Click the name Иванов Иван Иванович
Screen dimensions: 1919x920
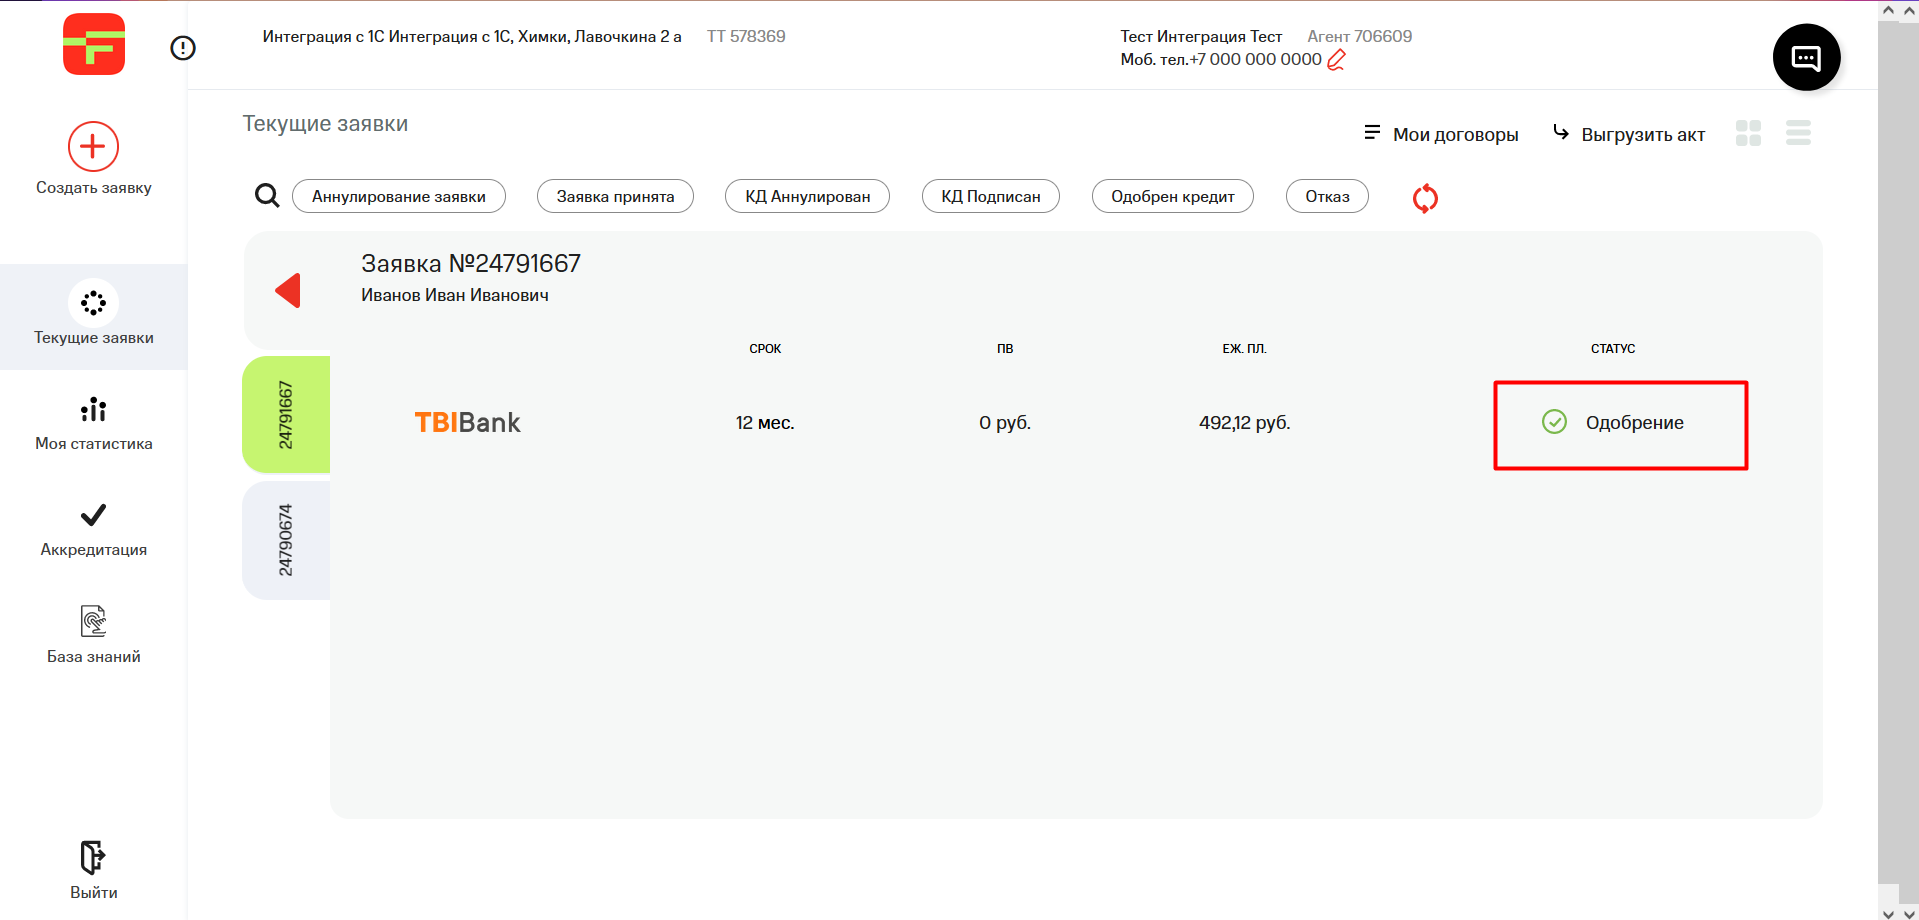tap(455, 295)
